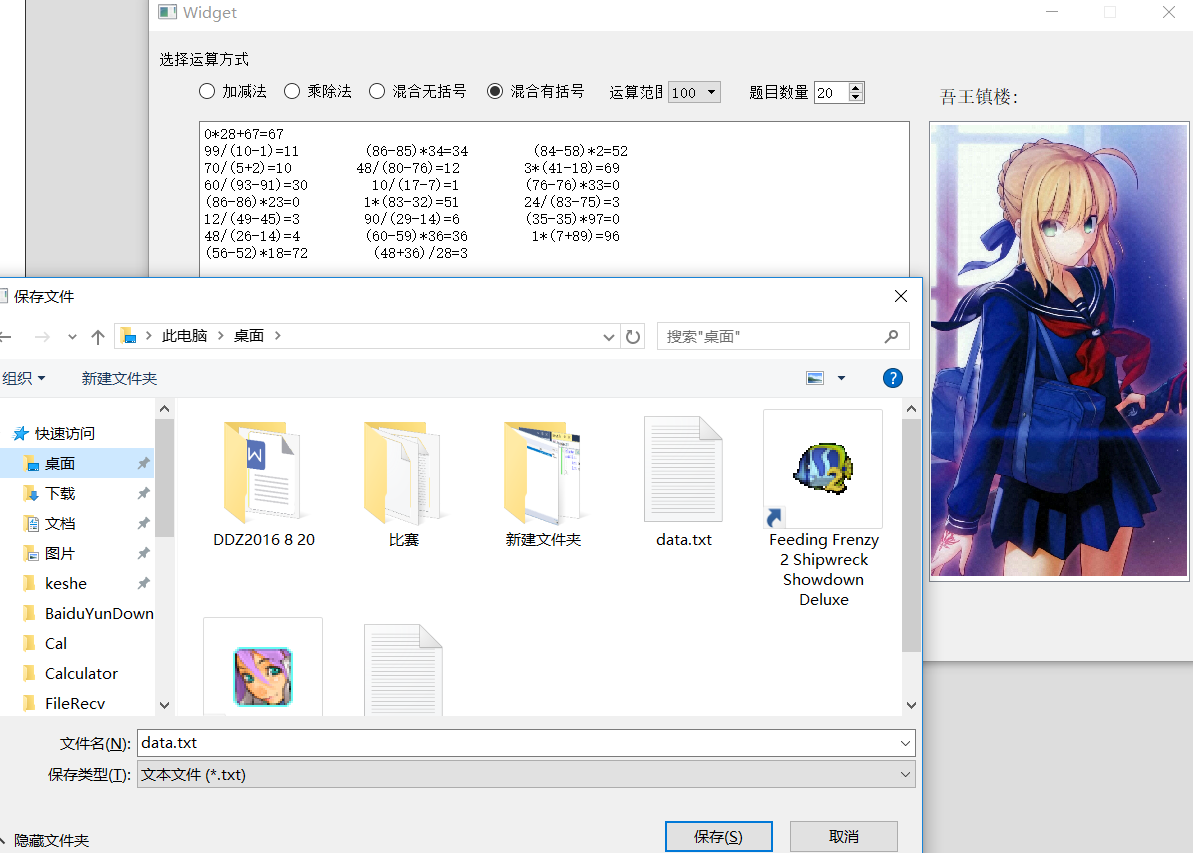Increase 题目数量 with the up arrow
This screenshot has height=853, width=1193.
click(x=856, y=88)
